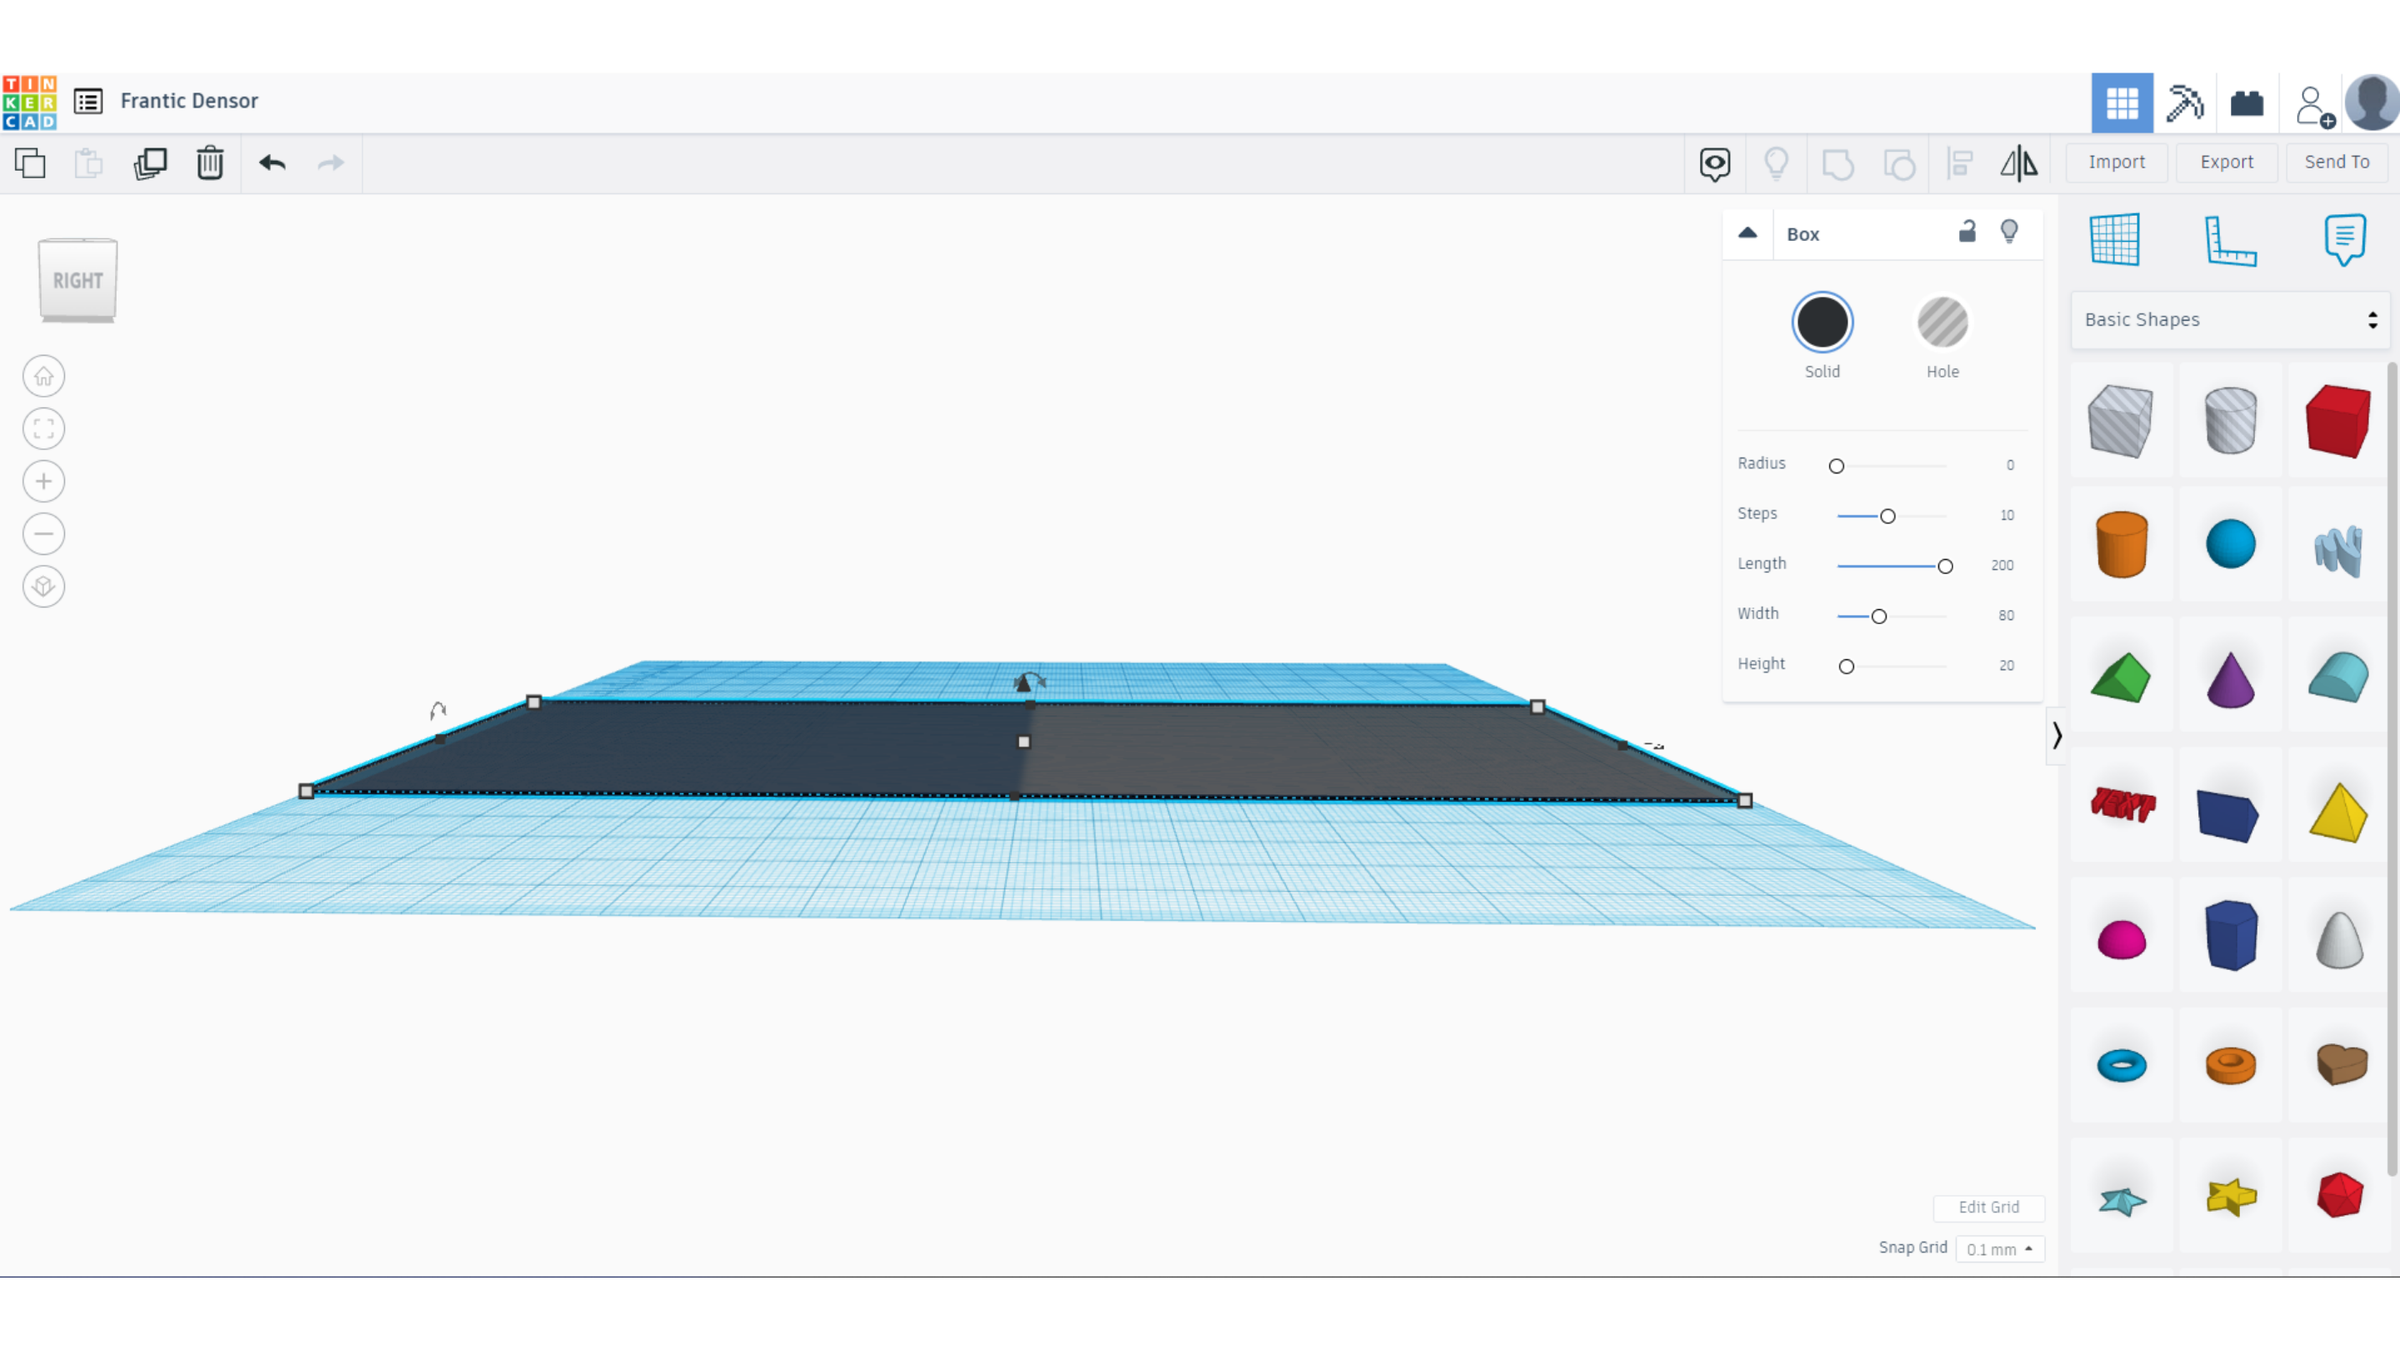The height and width of the screenshot is (1350, 2400).
Task: Open the Mirror tool
Action: click(2018, 163)
